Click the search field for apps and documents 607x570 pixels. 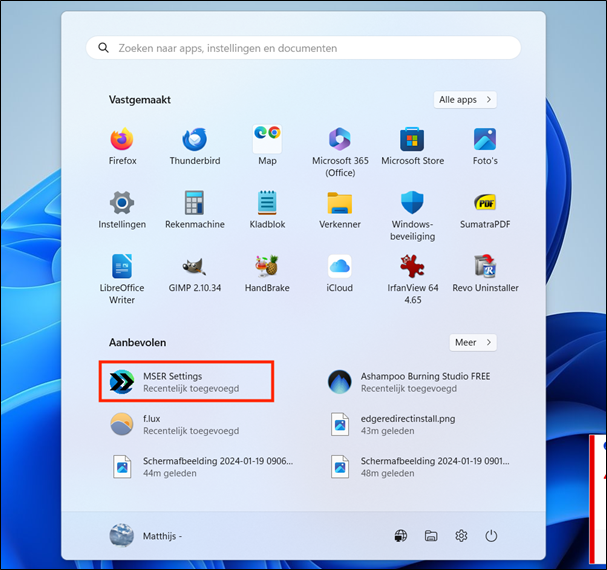coord(304,48)
